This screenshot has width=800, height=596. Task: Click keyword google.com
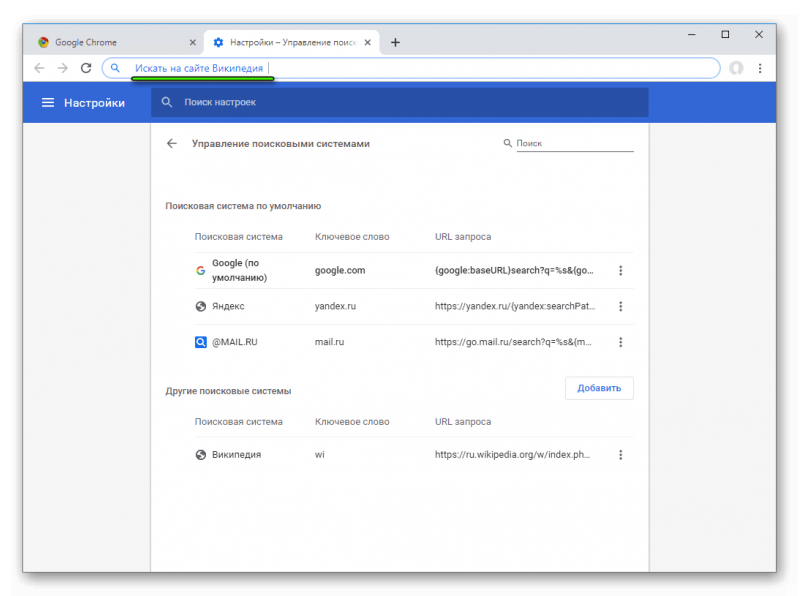340,270
